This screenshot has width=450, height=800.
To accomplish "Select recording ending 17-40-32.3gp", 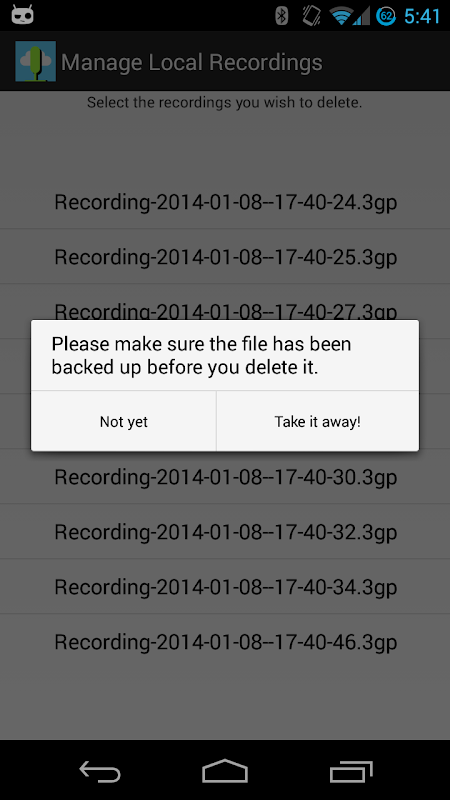I will pos(225,532).
